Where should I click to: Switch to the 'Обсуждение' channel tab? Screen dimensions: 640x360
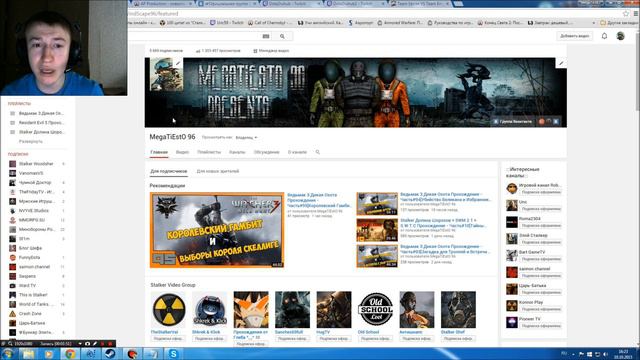click(x=267, y=152)
